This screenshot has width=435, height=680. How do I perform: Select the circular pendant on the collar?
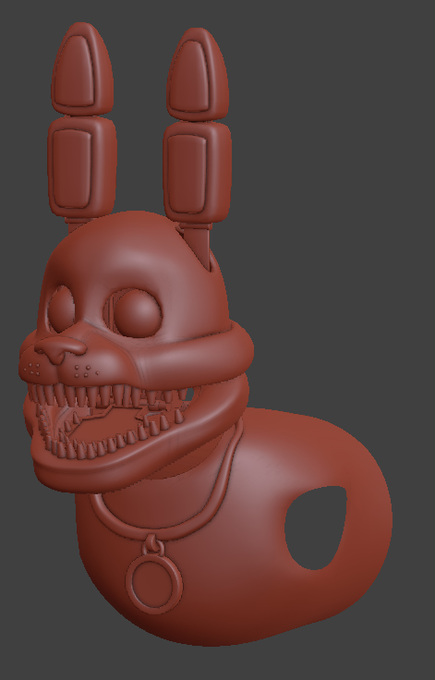(x=154, y=582)
